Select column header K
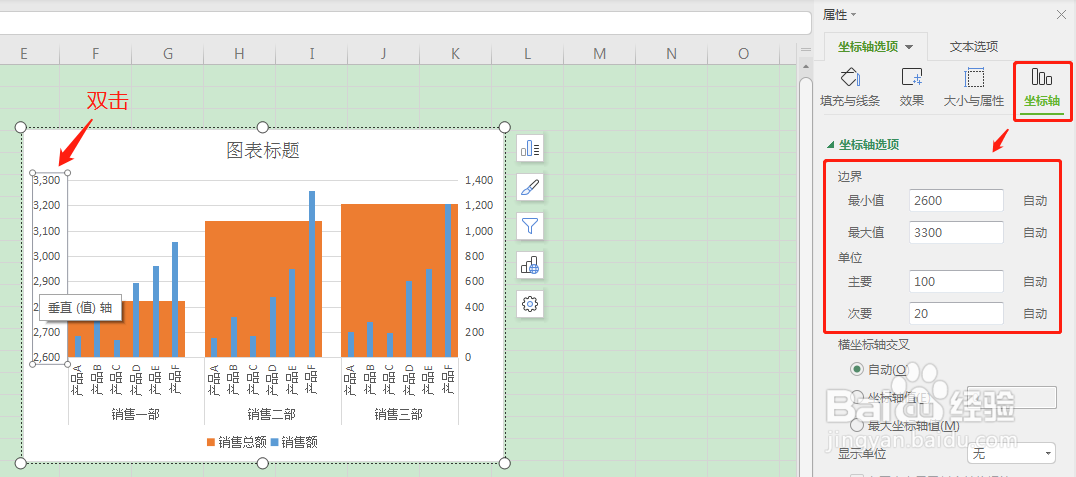This screenshot has width=1076, height=477. (456, 54)
